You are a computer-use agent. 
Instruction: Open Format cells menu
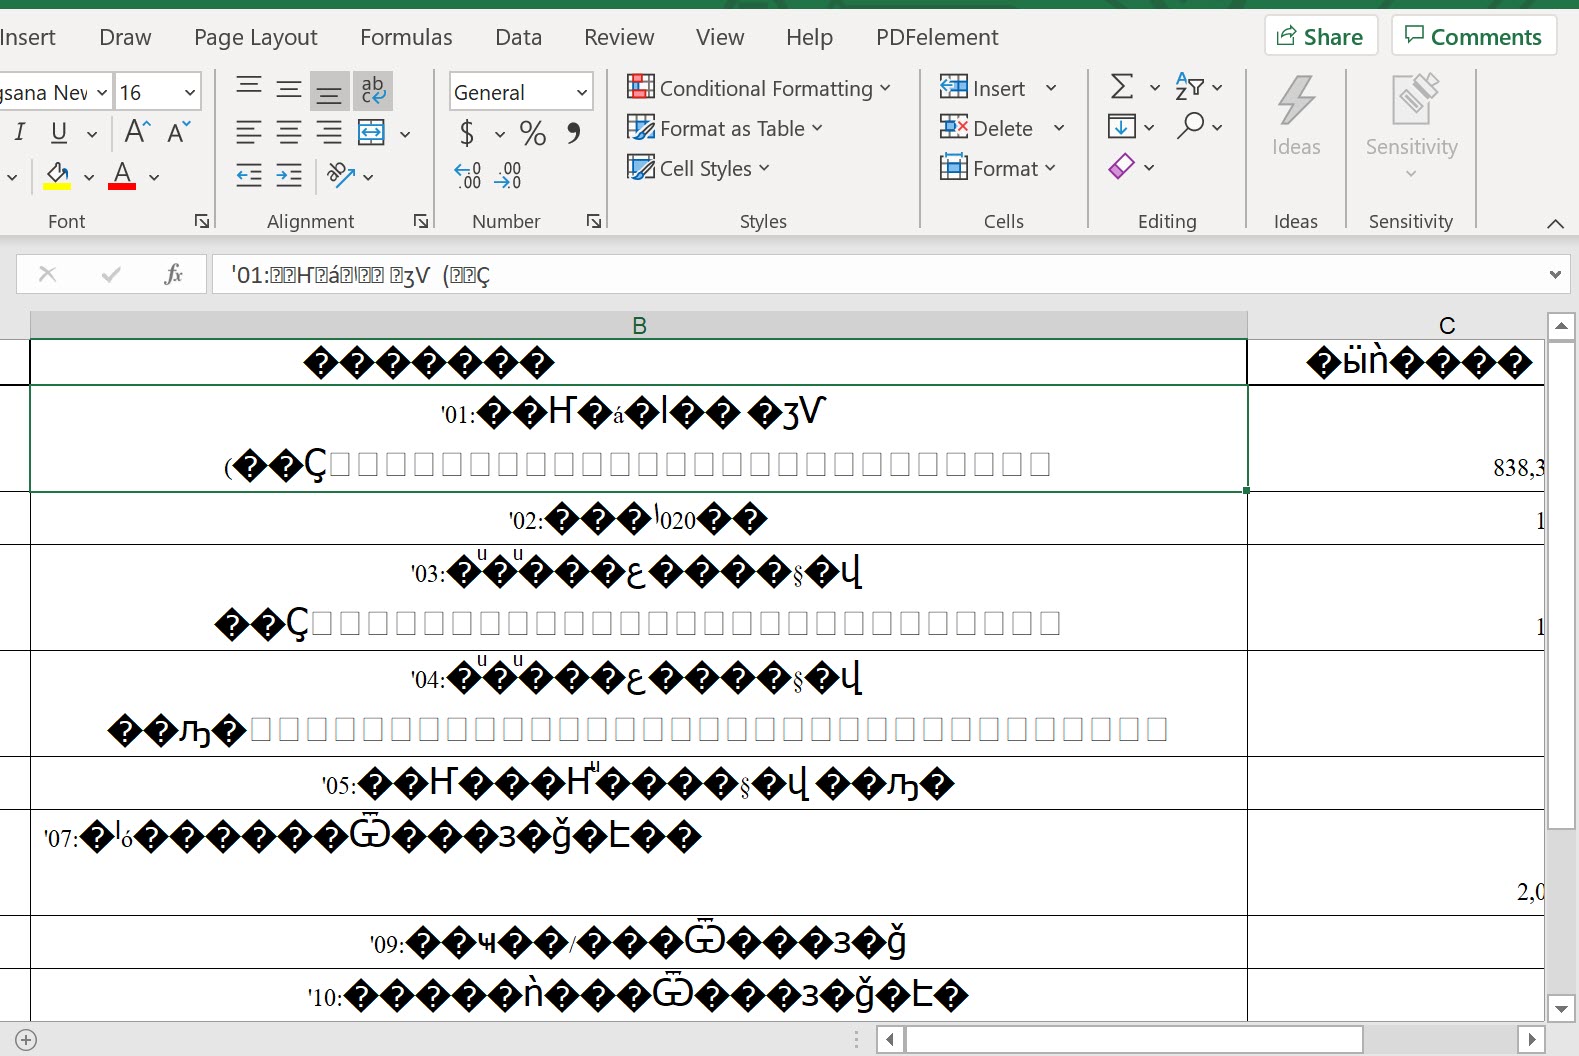pyautogui.click(x=998, y=168)
